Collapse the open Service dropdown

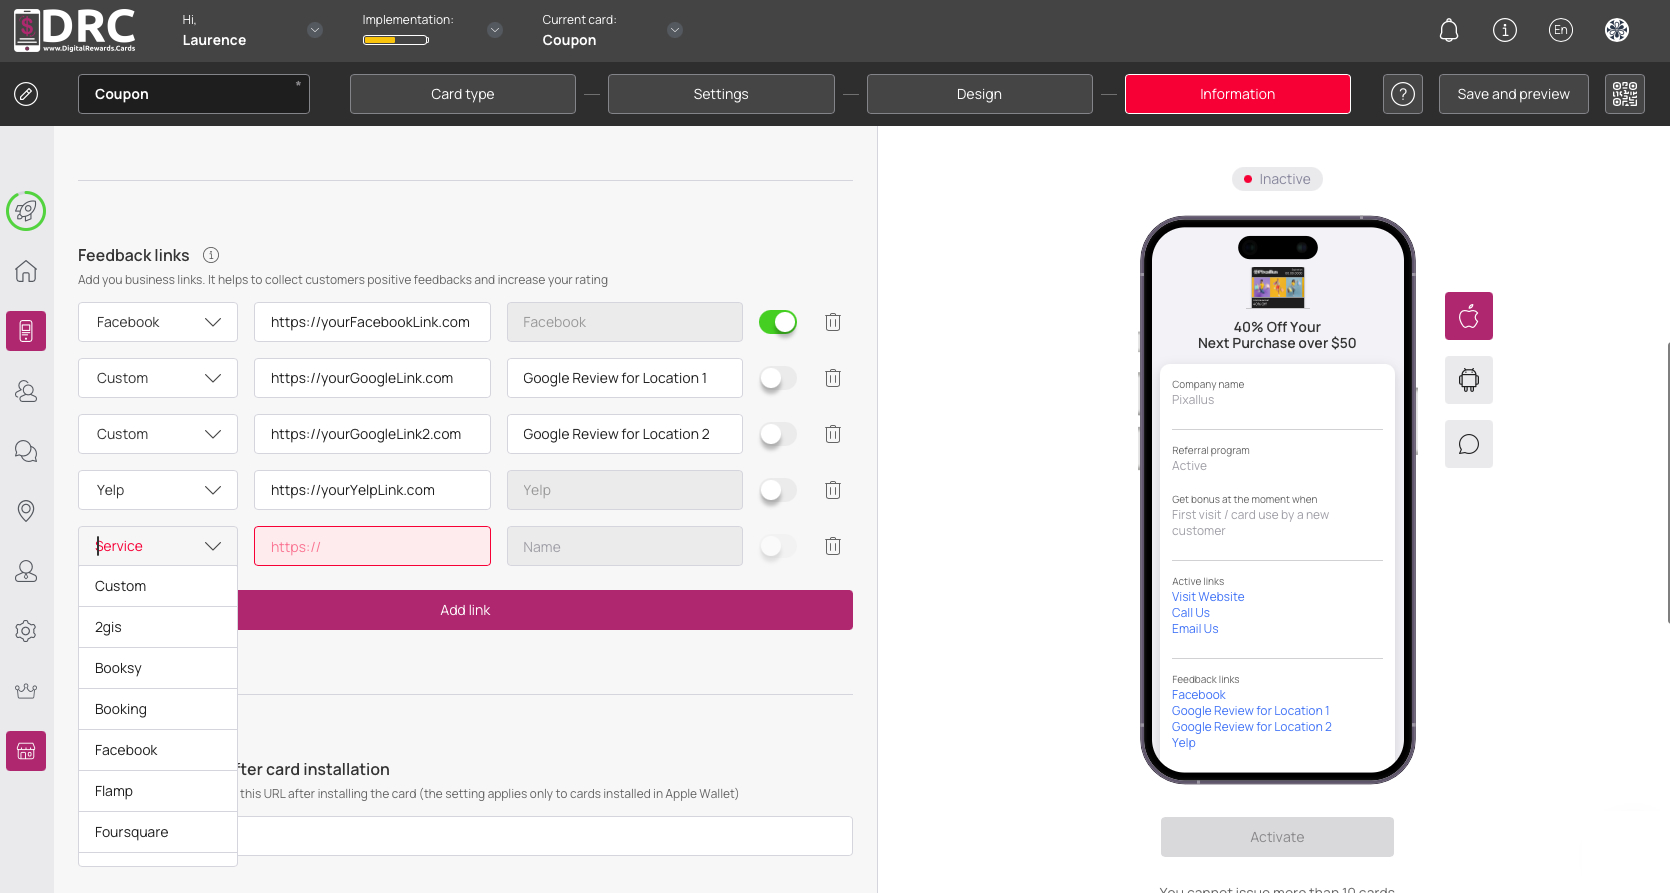pos(158,546)
